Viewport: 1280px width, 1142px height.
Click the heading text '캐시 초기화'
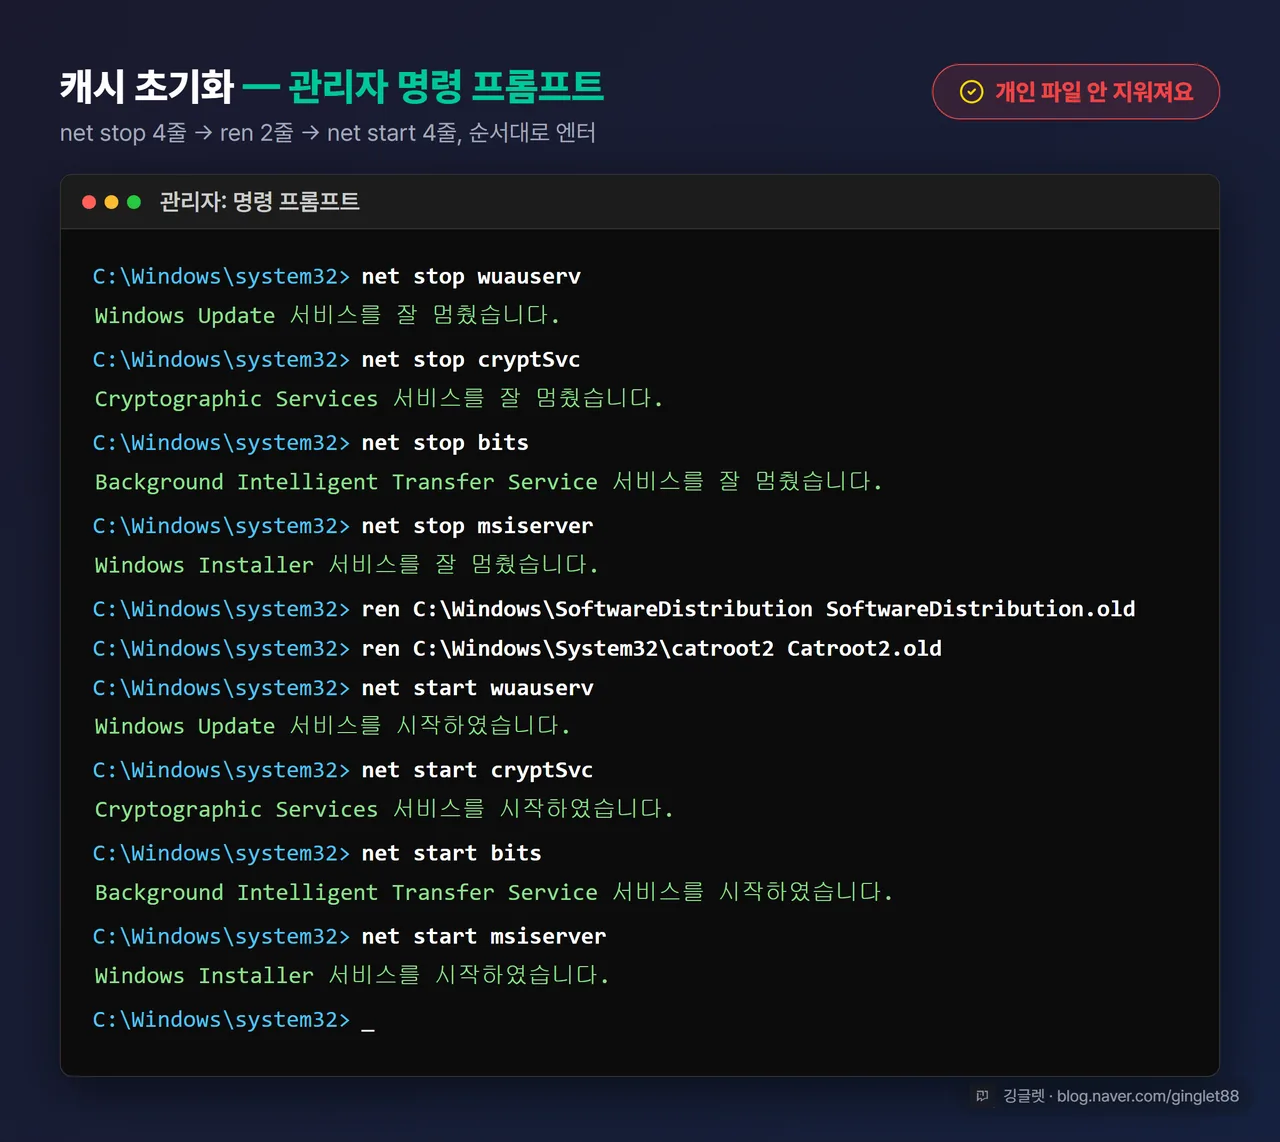tap(147, 86)
